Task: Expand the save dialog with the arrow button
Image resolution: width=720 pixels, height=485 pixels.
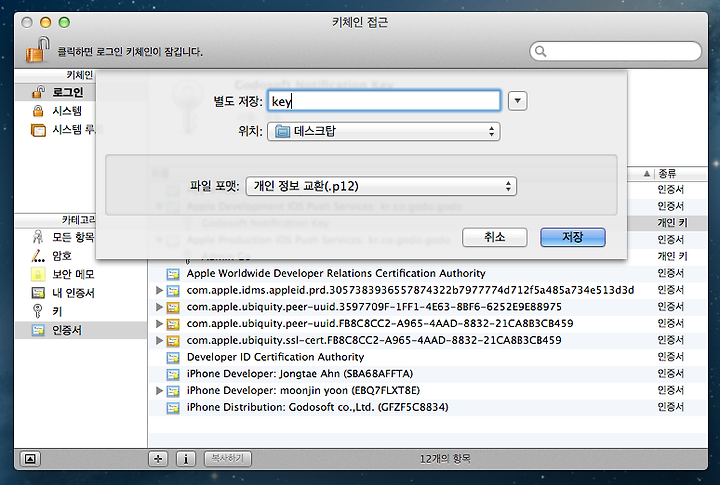Action: 518,101
